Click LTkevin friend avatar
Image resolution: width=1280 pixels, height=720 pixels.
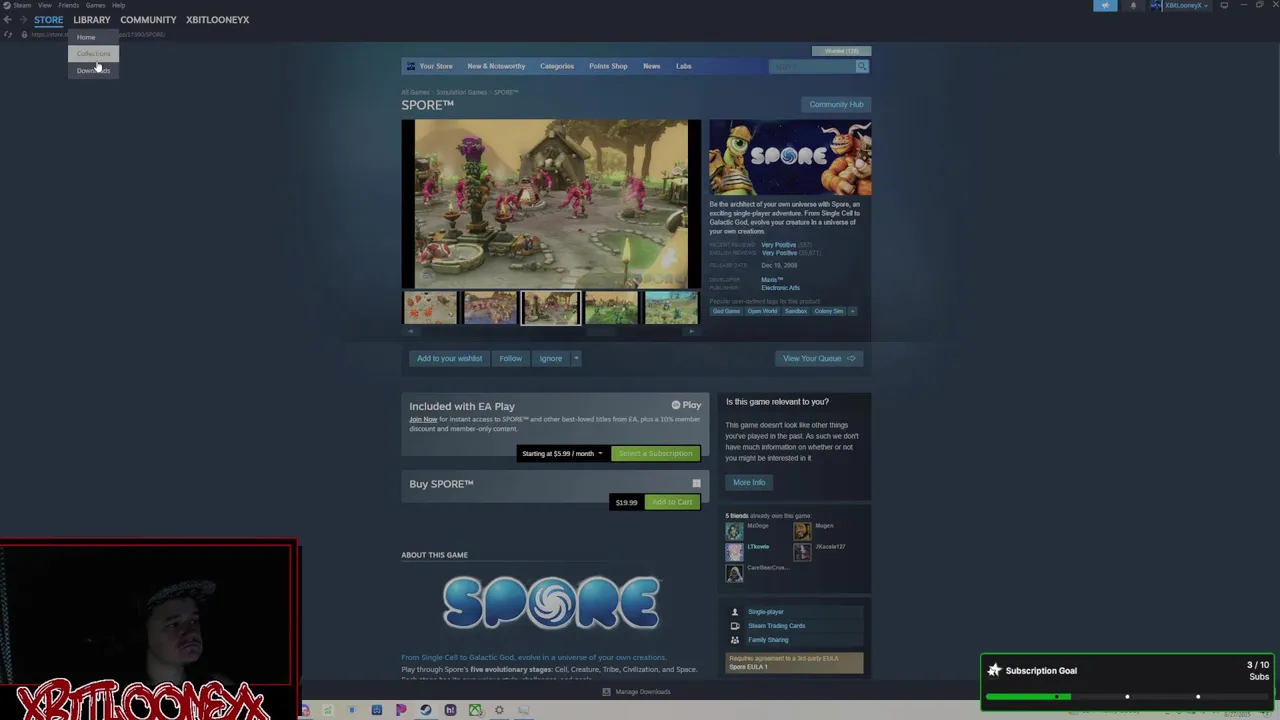pos(734,552)
